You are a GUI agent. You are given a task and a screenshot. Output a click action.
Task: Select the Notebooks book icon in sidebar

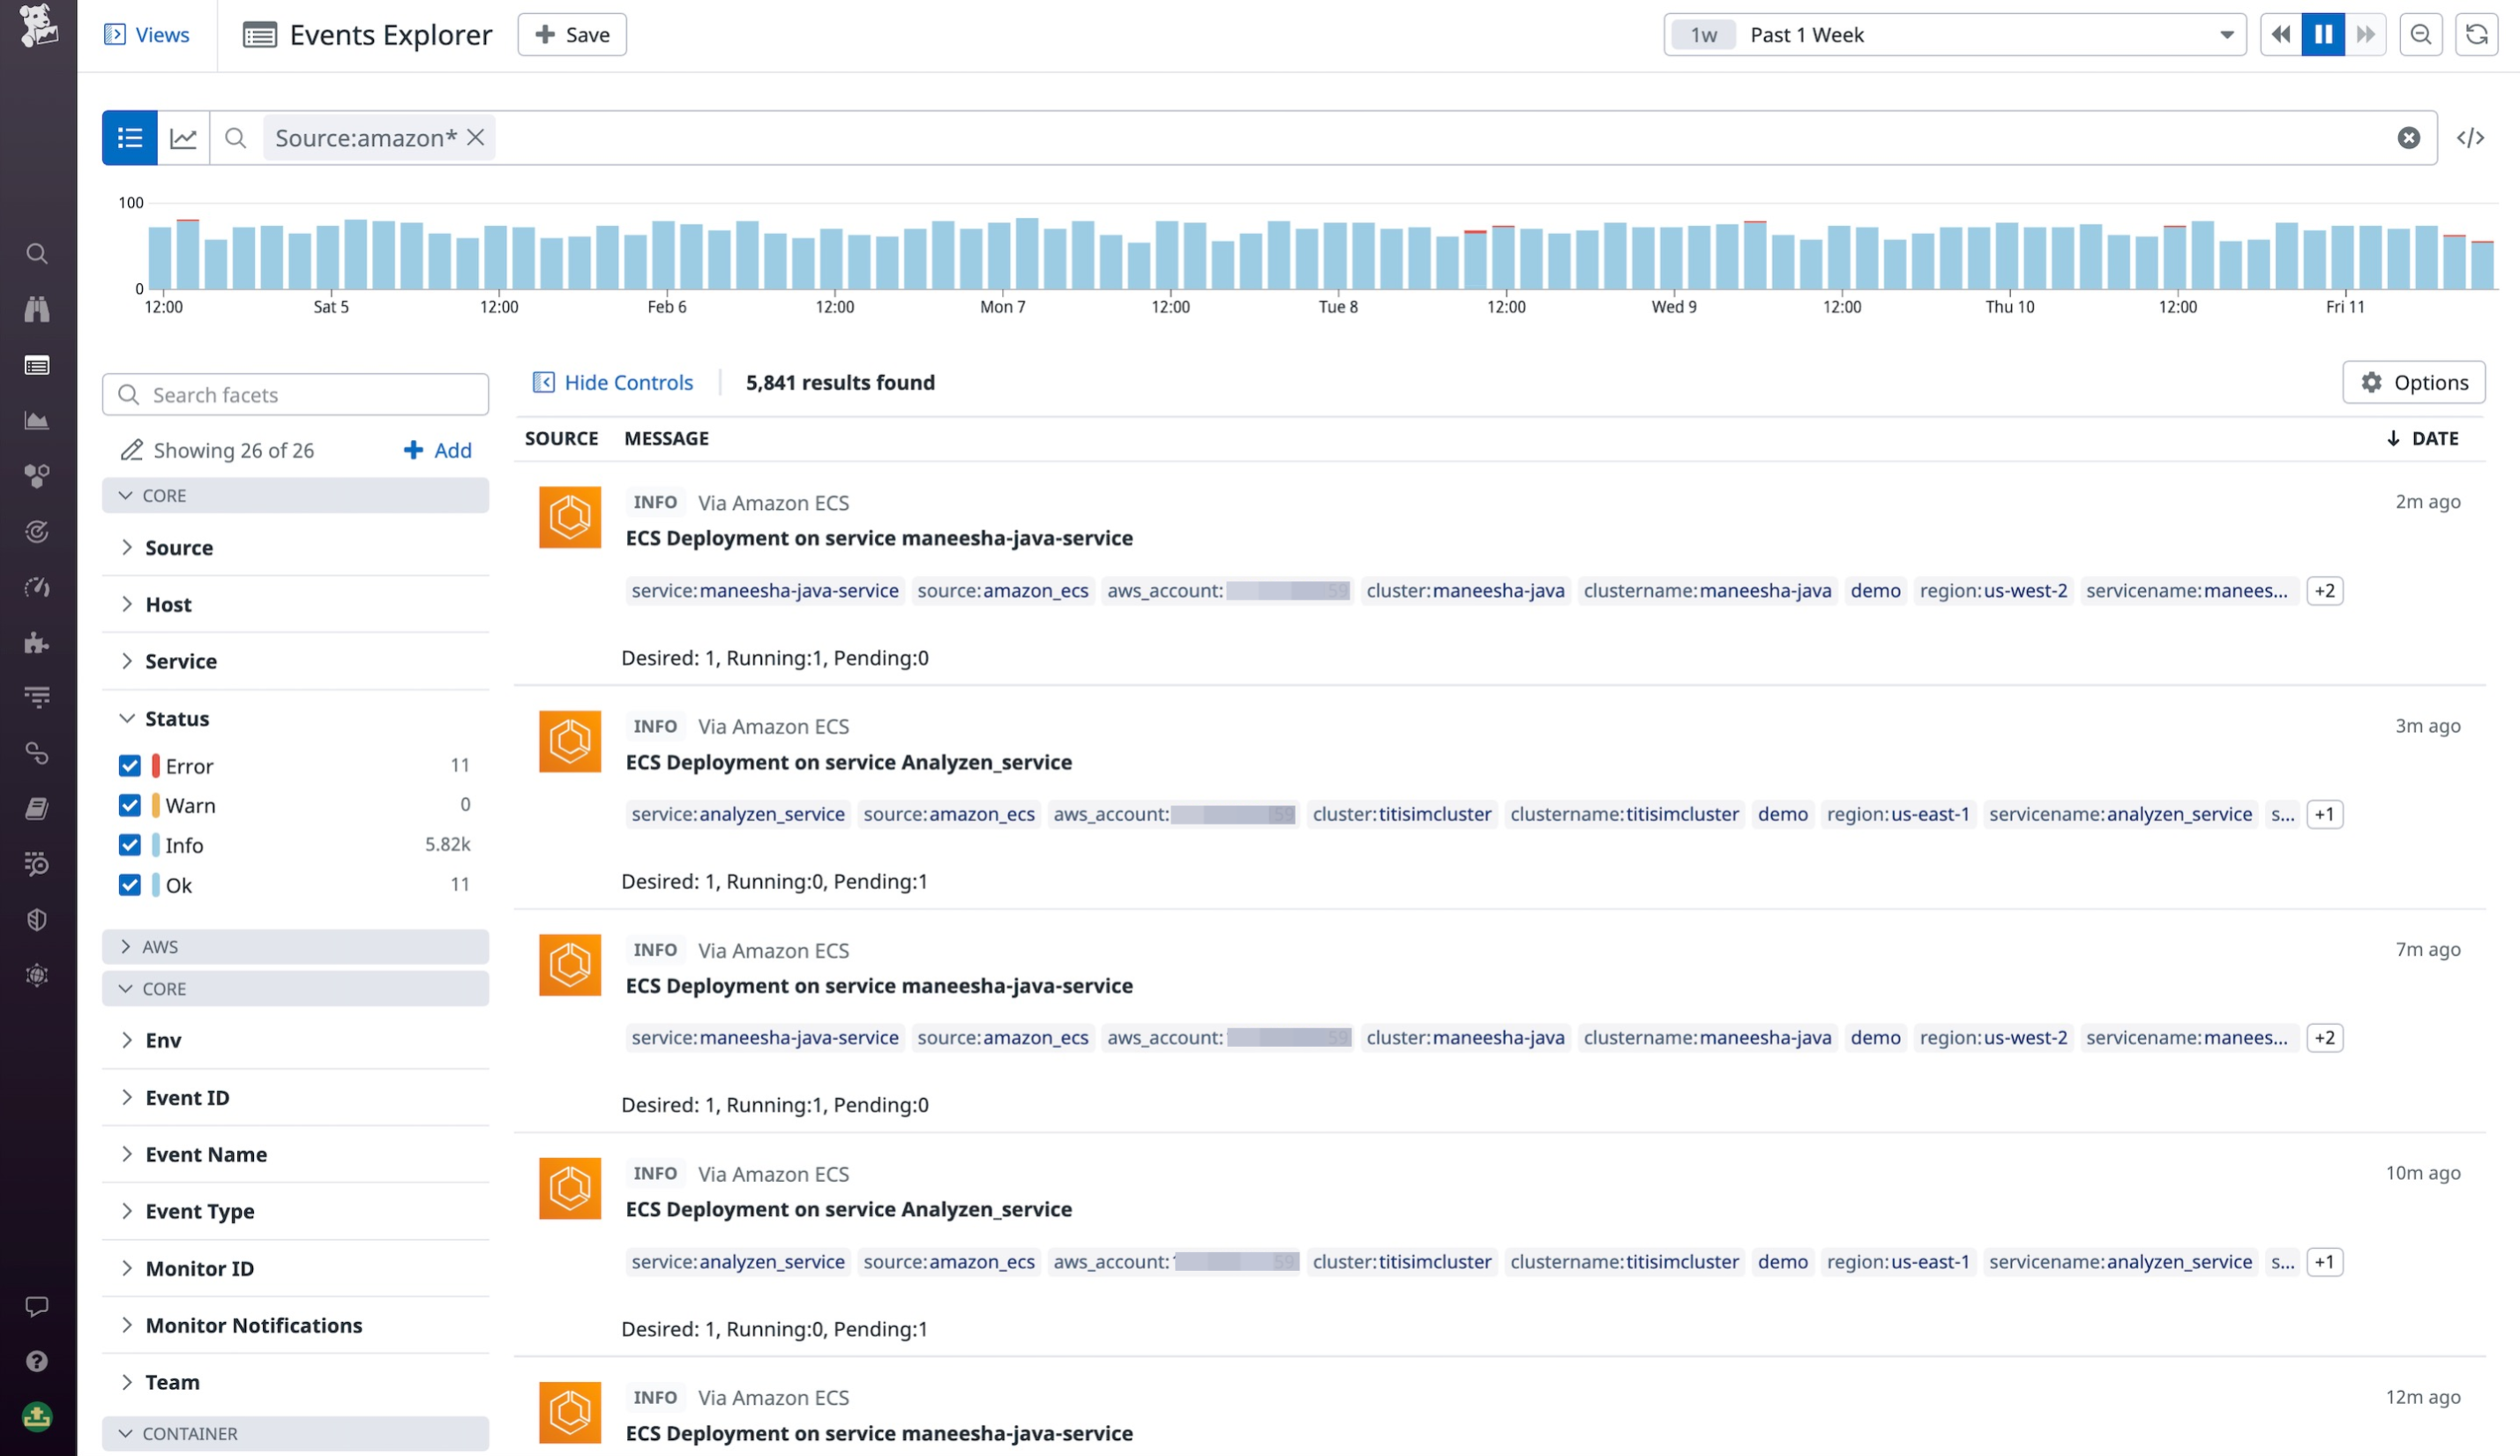point(37,808)
